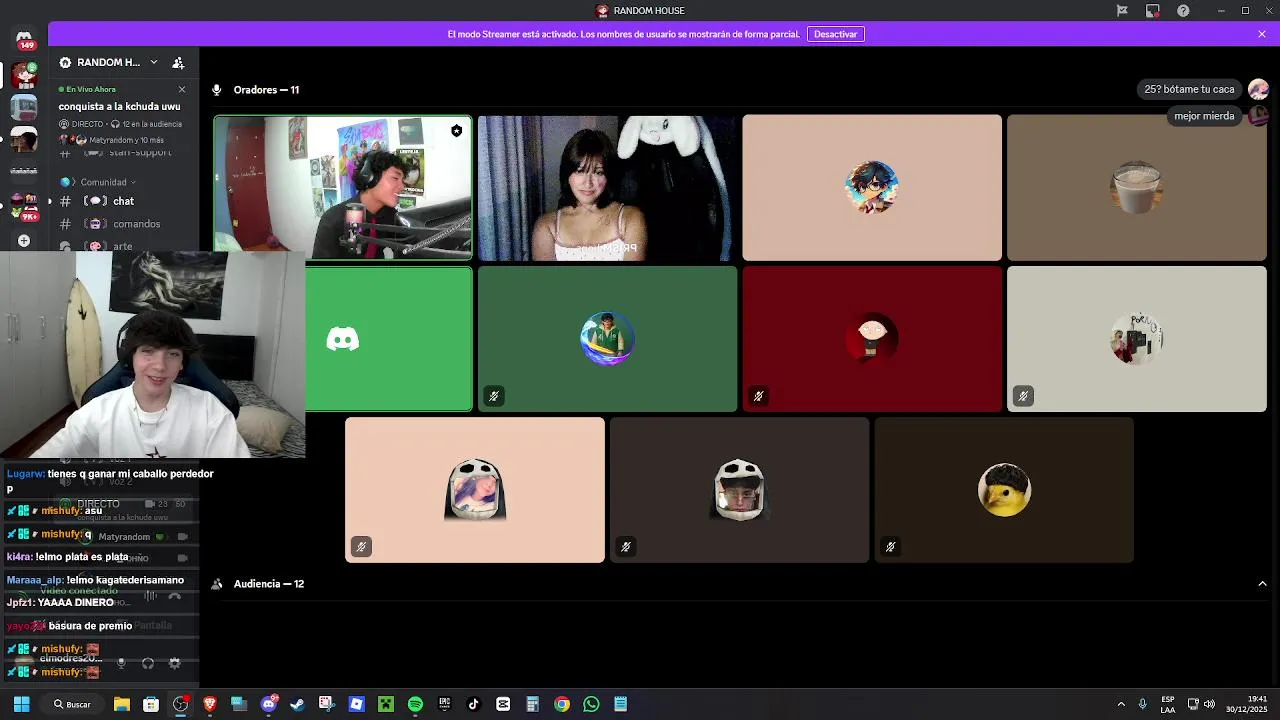Click muted mic icon on panda avatar tile
The width and height of the screenshot is (1280, 720).
625,546
